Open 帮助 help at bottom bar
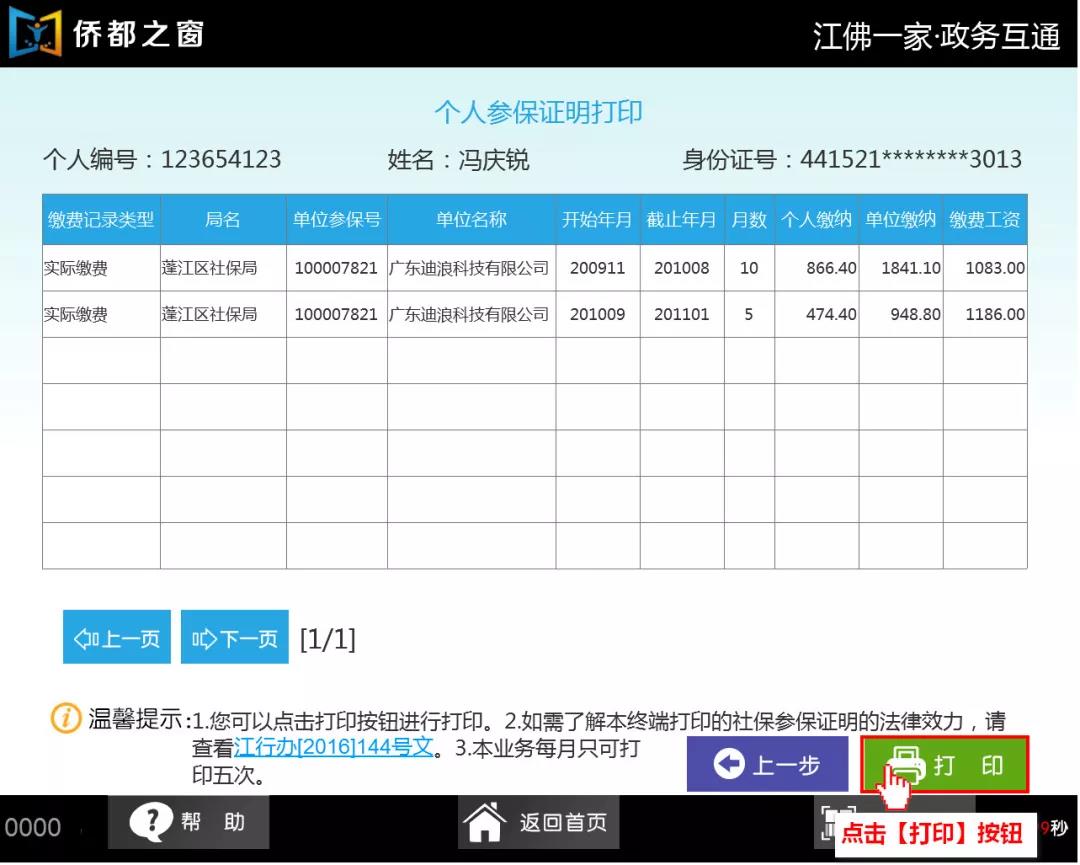Viewport: 1080px width, 865px height. pos(189,822)
